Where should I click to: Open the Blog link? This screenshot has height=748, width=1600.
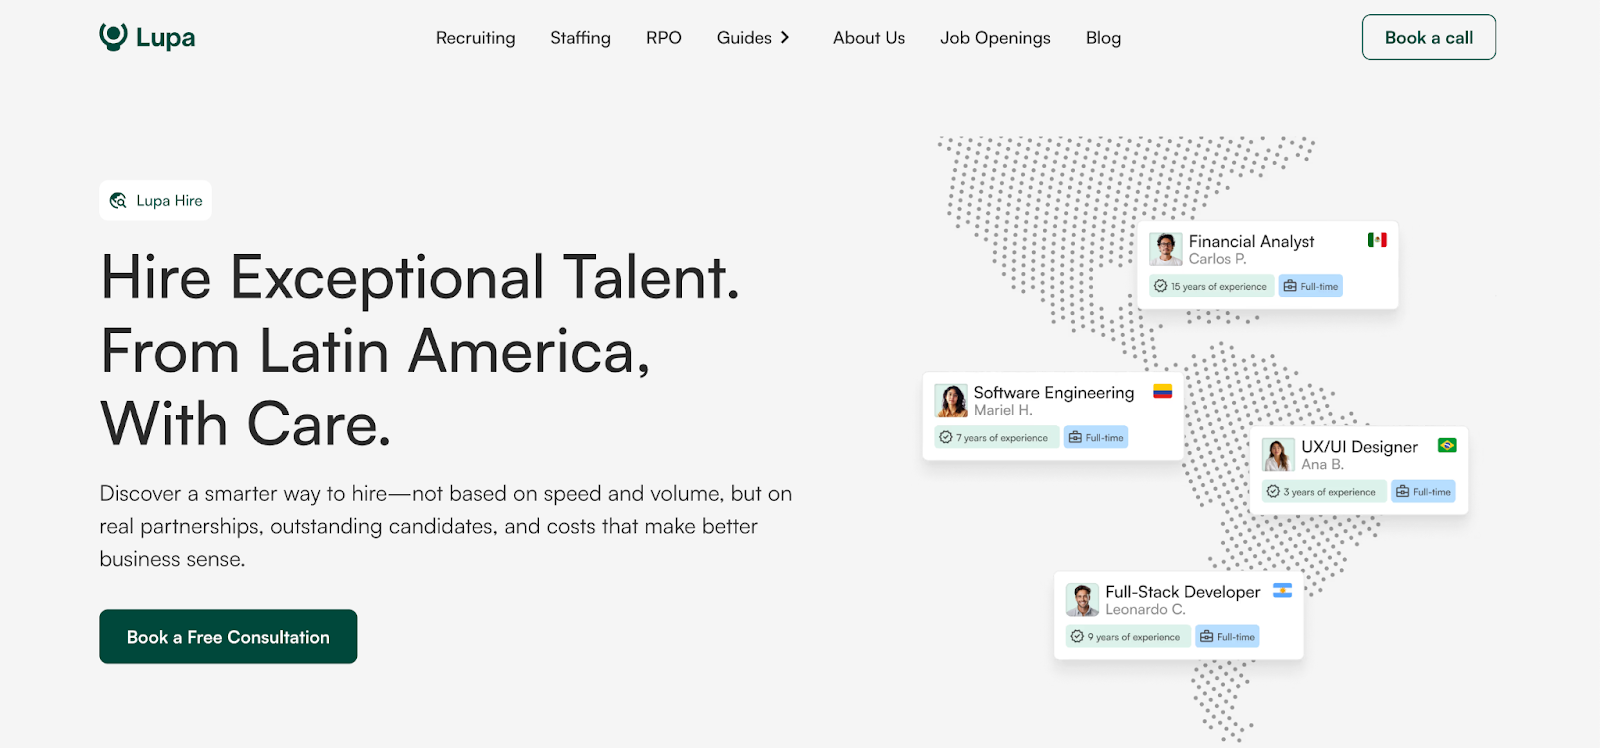pyautogui.click(x=1103, y=38)
